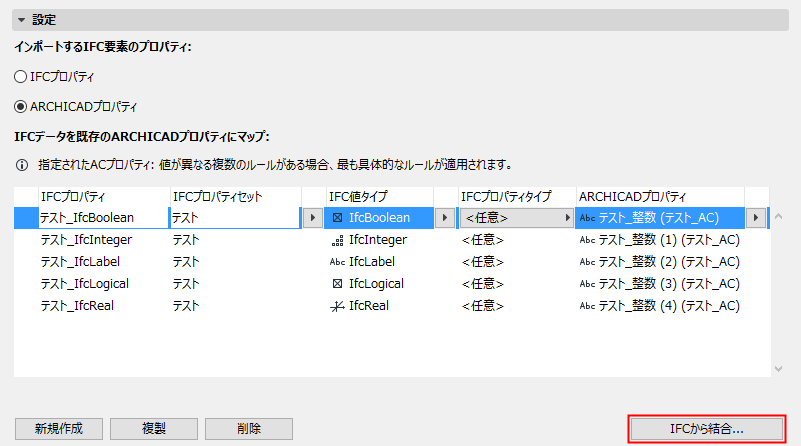Click the 新規作成 button
This screenshot has height=446, width=801.
[59, 429]
